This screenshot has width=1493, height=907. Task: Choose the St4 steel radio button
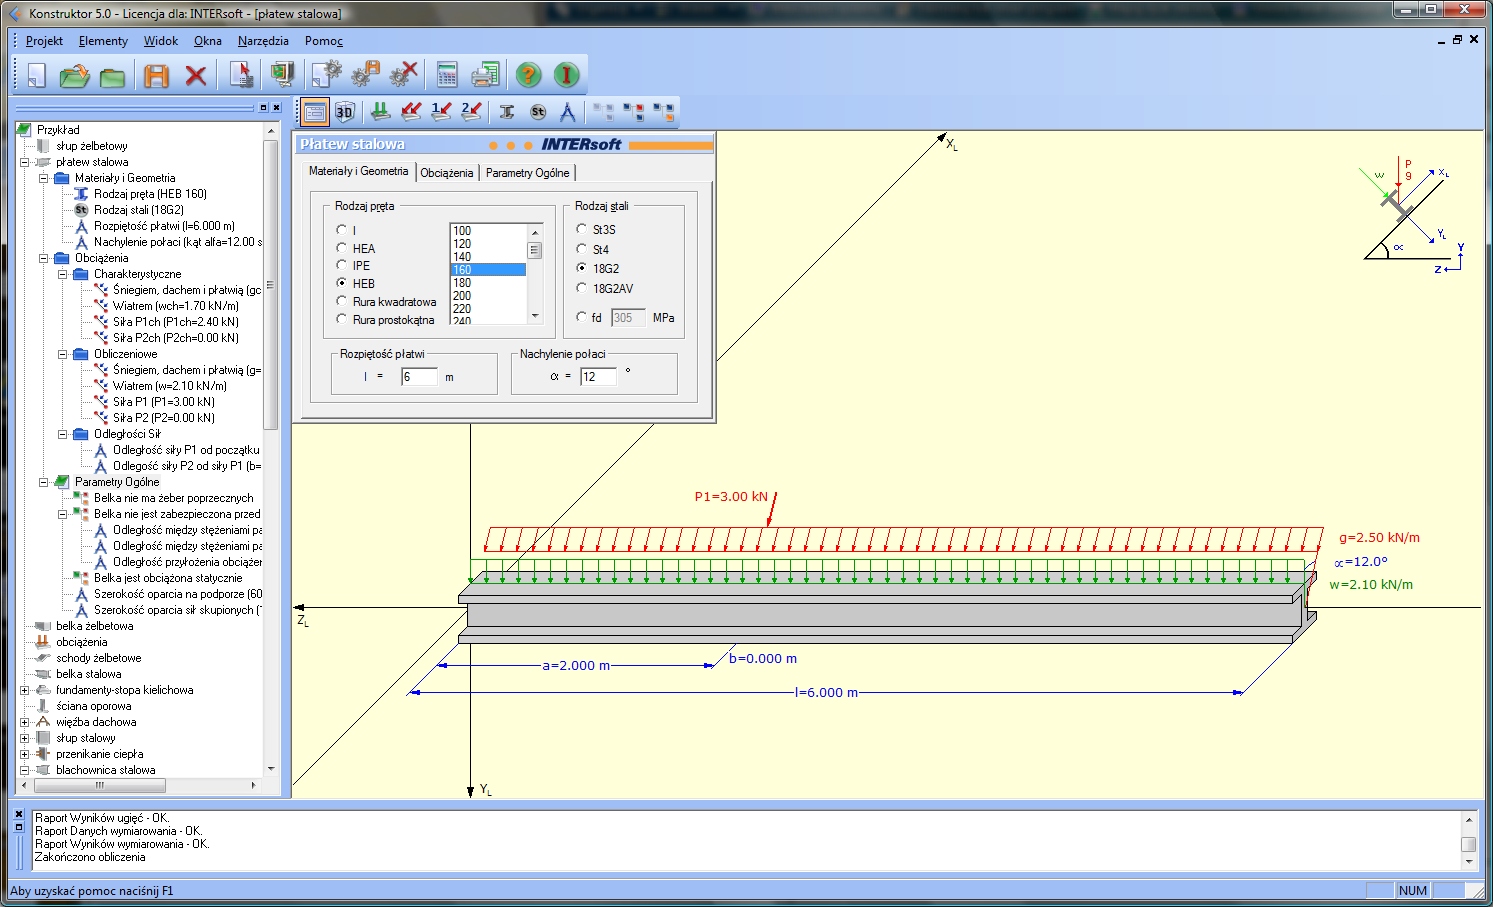tap(582, 249)
